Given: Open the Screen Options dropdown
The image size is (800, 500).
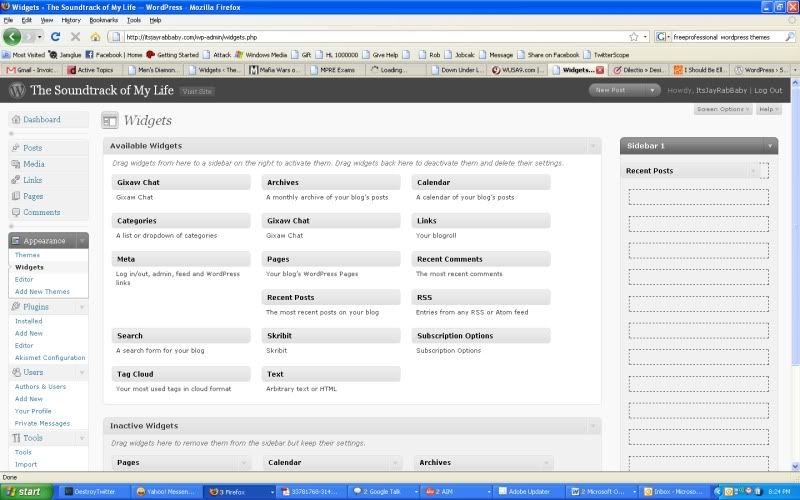Looking at the screenshot, I should [721, 109].
